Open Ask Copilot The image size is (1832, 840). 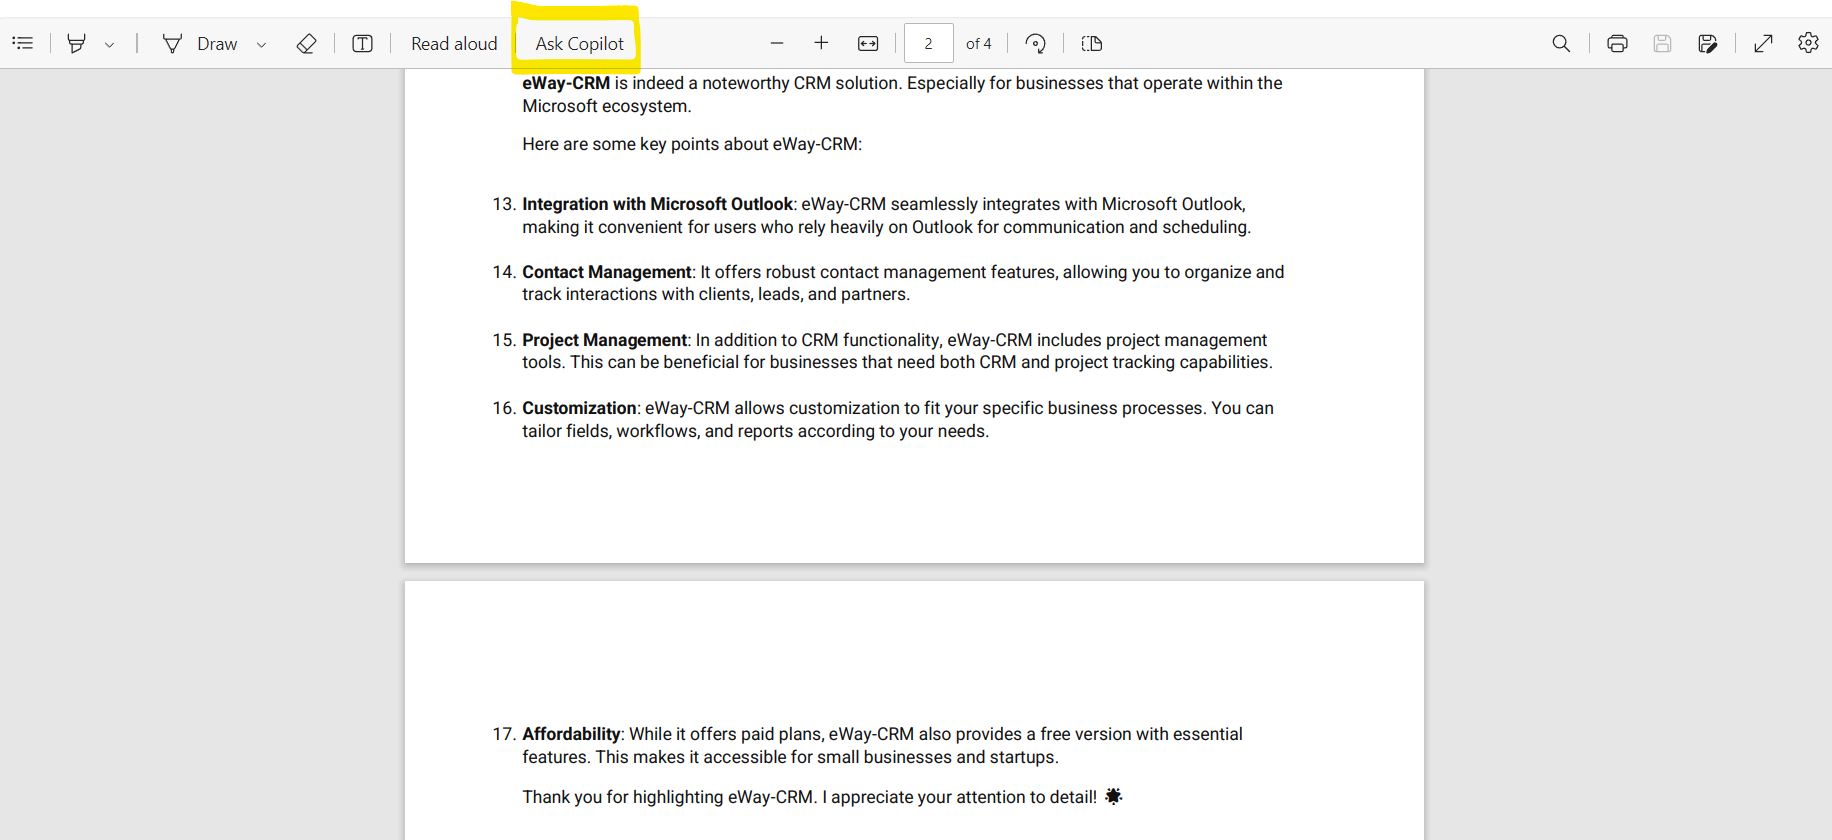[579, 43]
